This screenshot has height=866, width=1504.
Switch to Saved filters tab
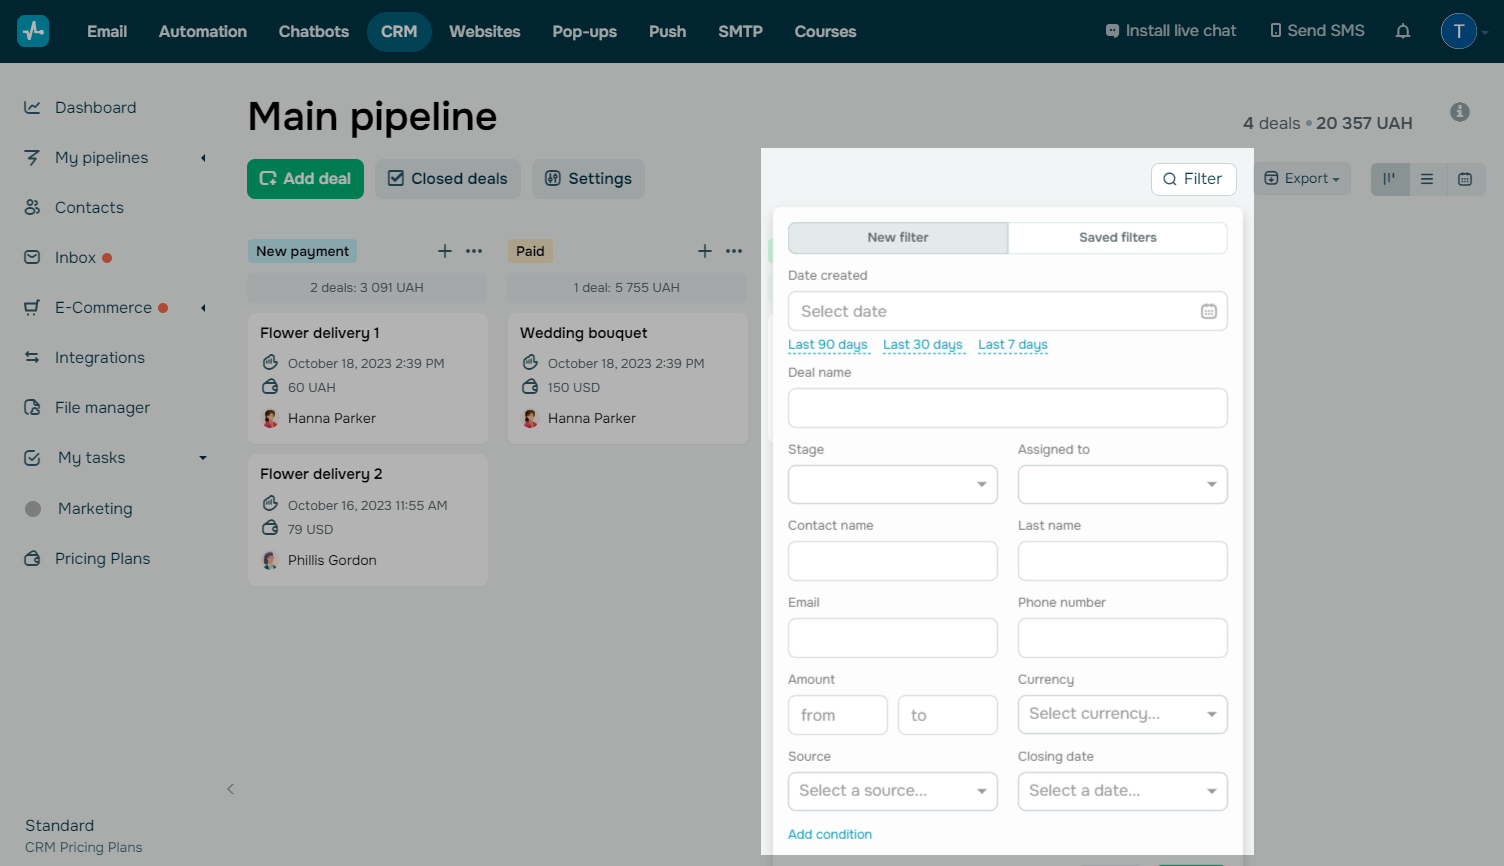[x=1117, y=237]
